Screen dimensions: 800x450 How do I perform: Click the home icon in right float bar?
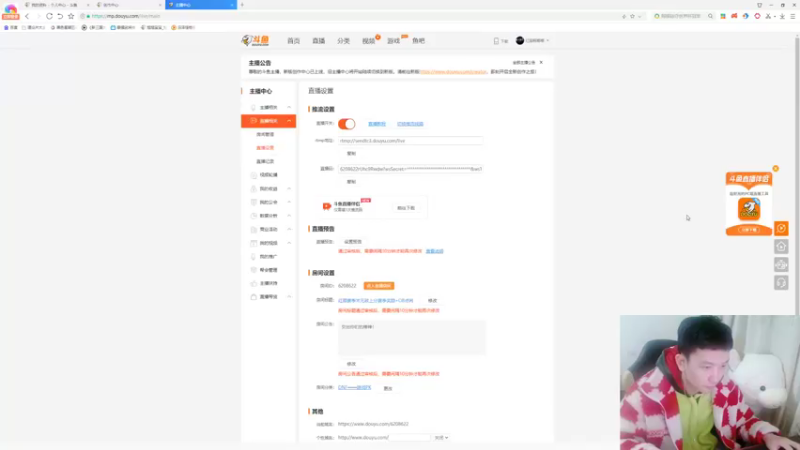[x=781, y=246]
